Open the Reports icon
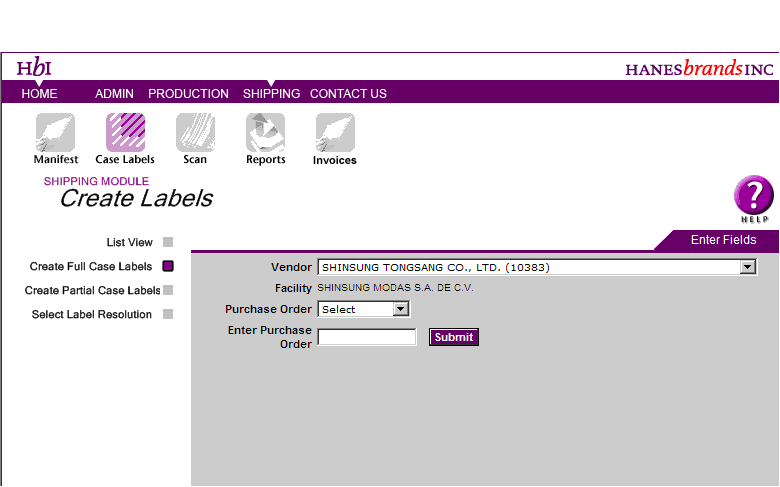780x487 pixels. tap(265, 133)
